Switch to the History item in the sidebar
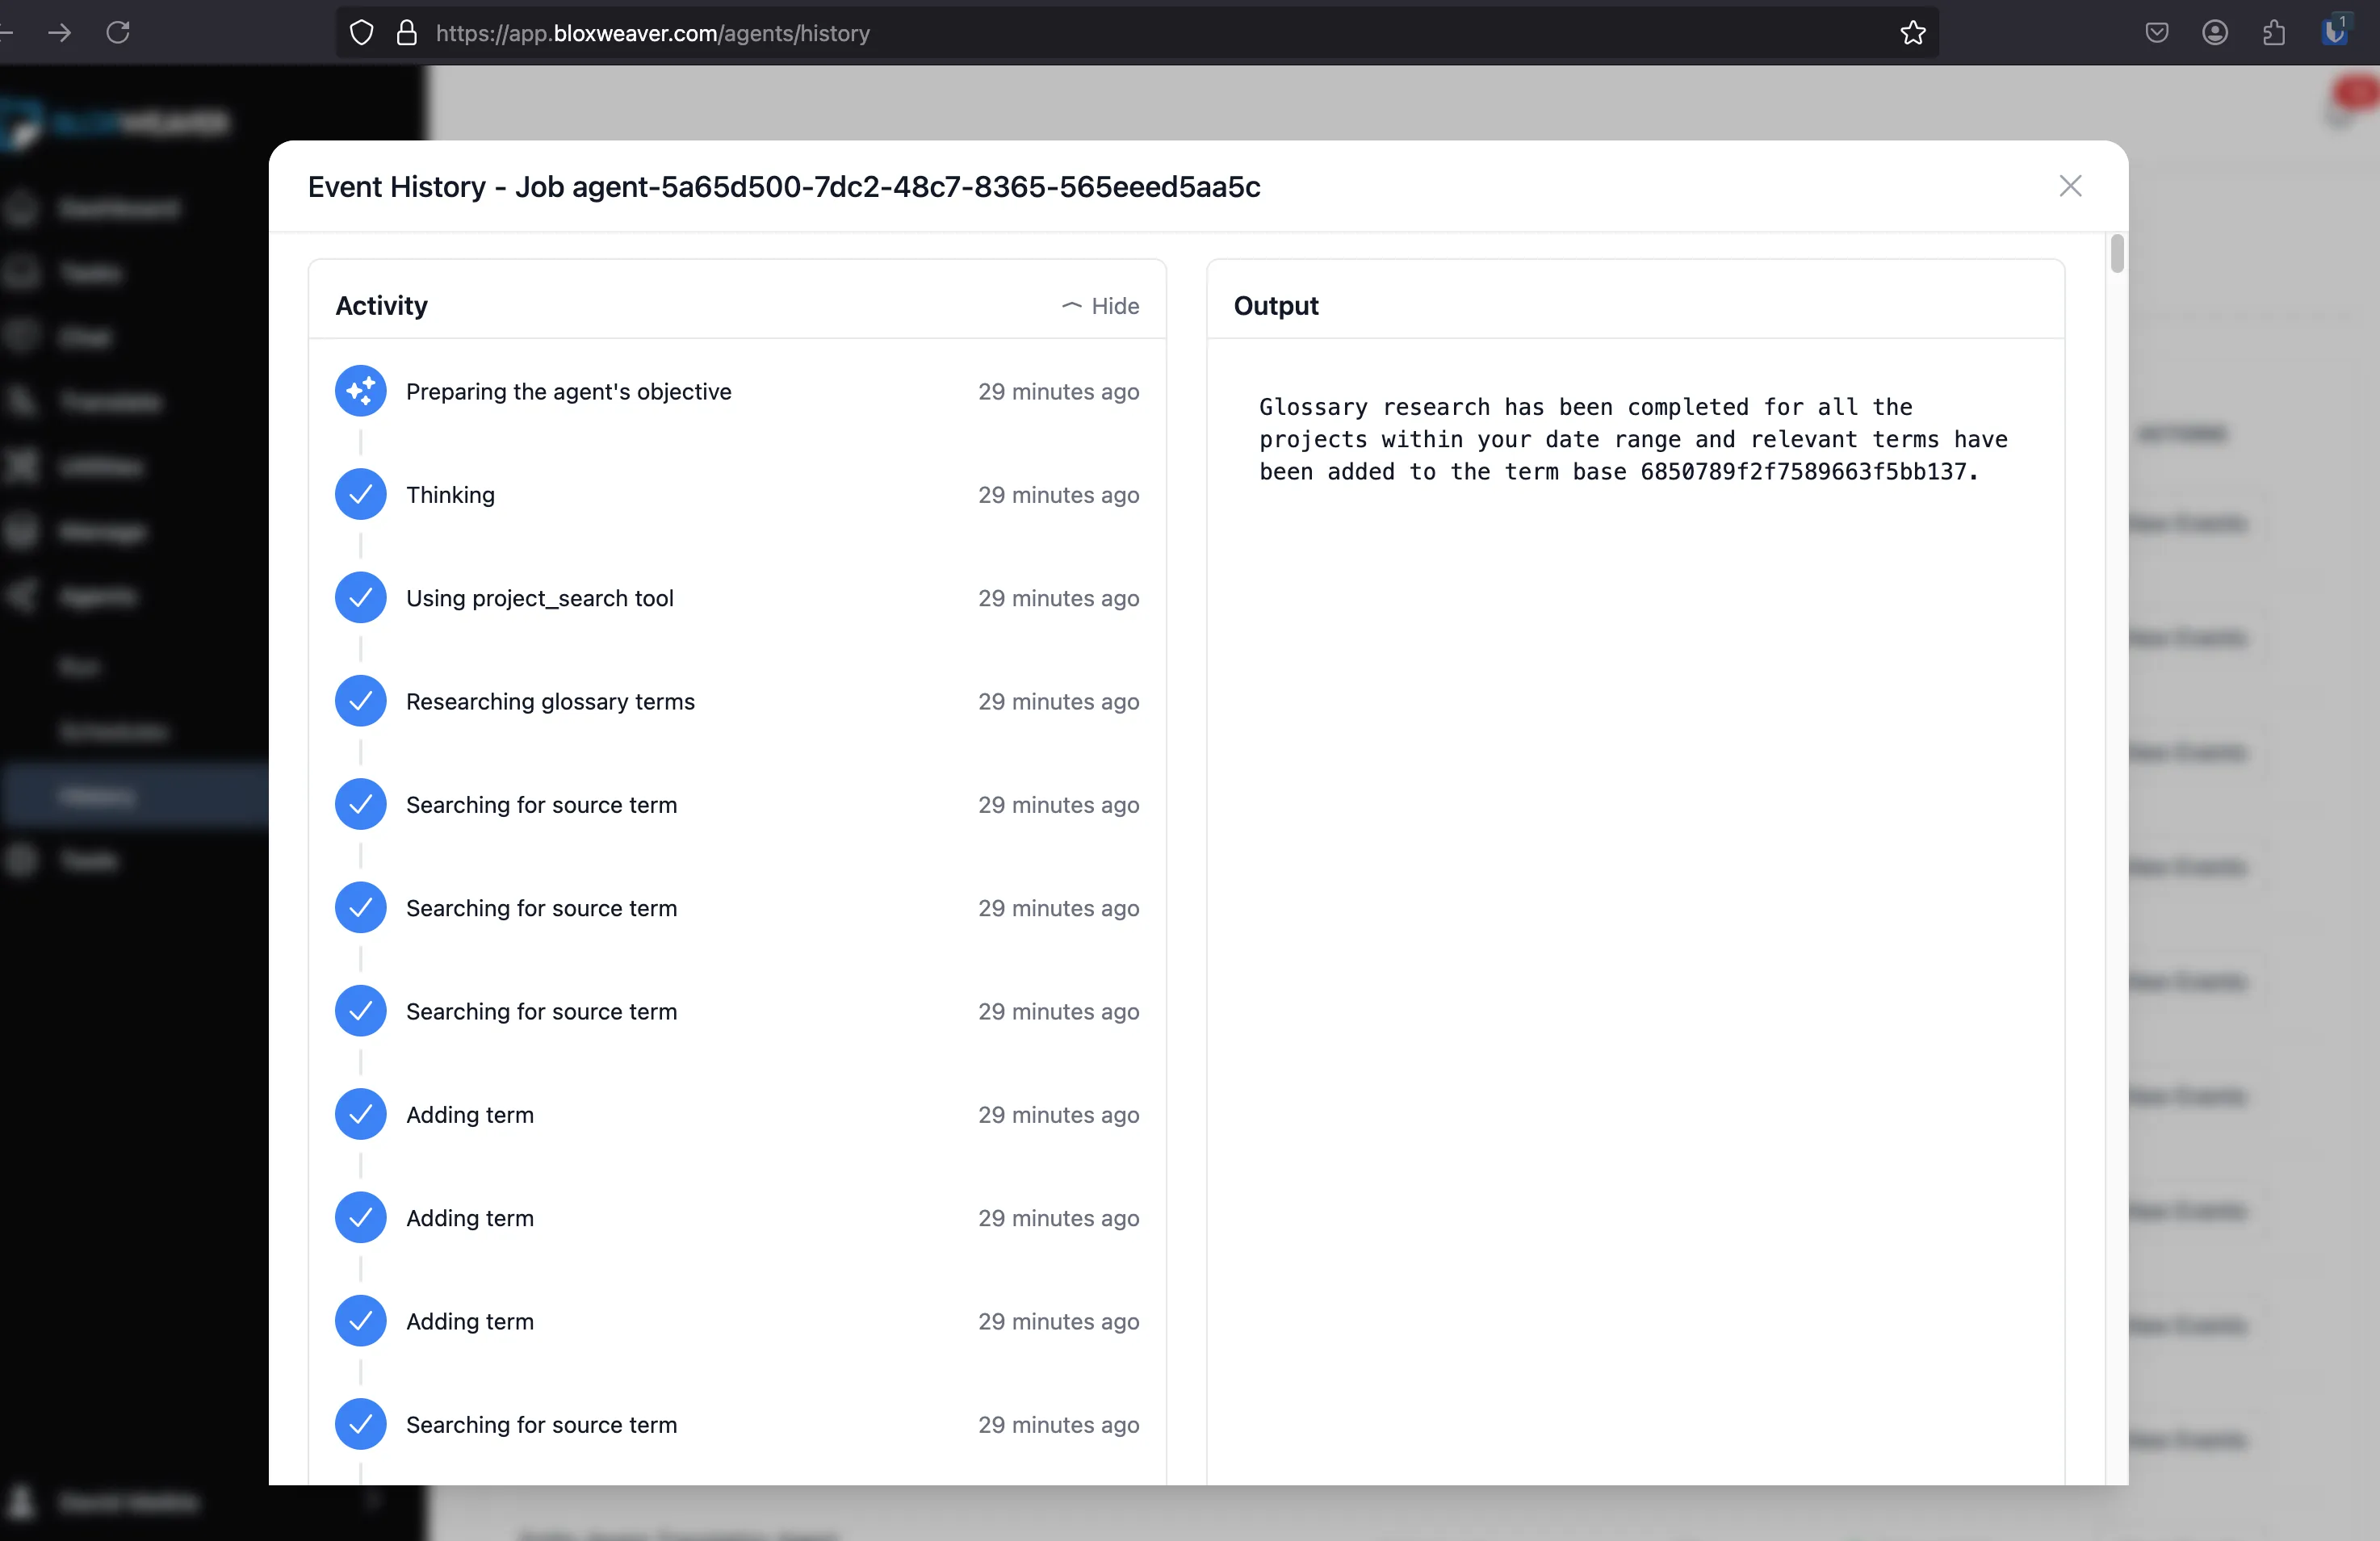Viewport: 2380px width, 1541px height. (97, 795)
